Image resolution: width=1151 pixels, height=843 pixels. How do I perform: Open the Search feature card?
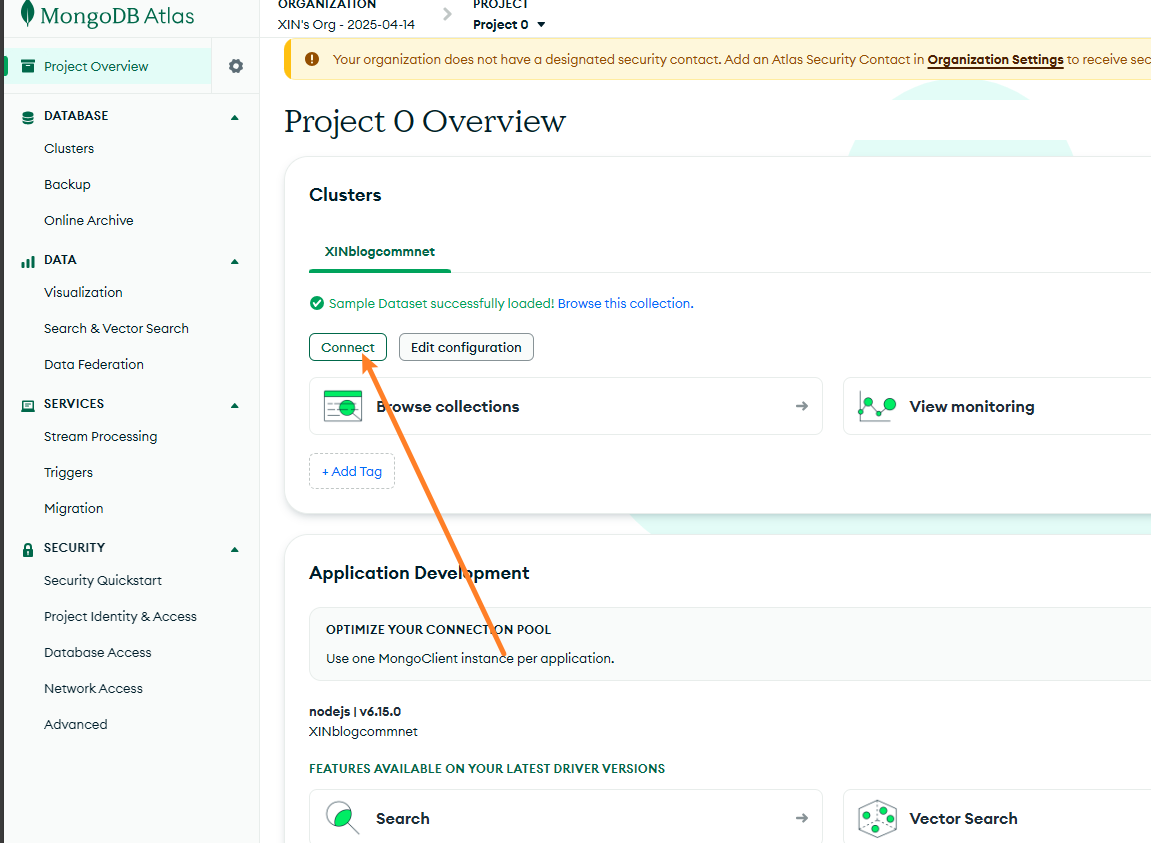click(566, 817)
